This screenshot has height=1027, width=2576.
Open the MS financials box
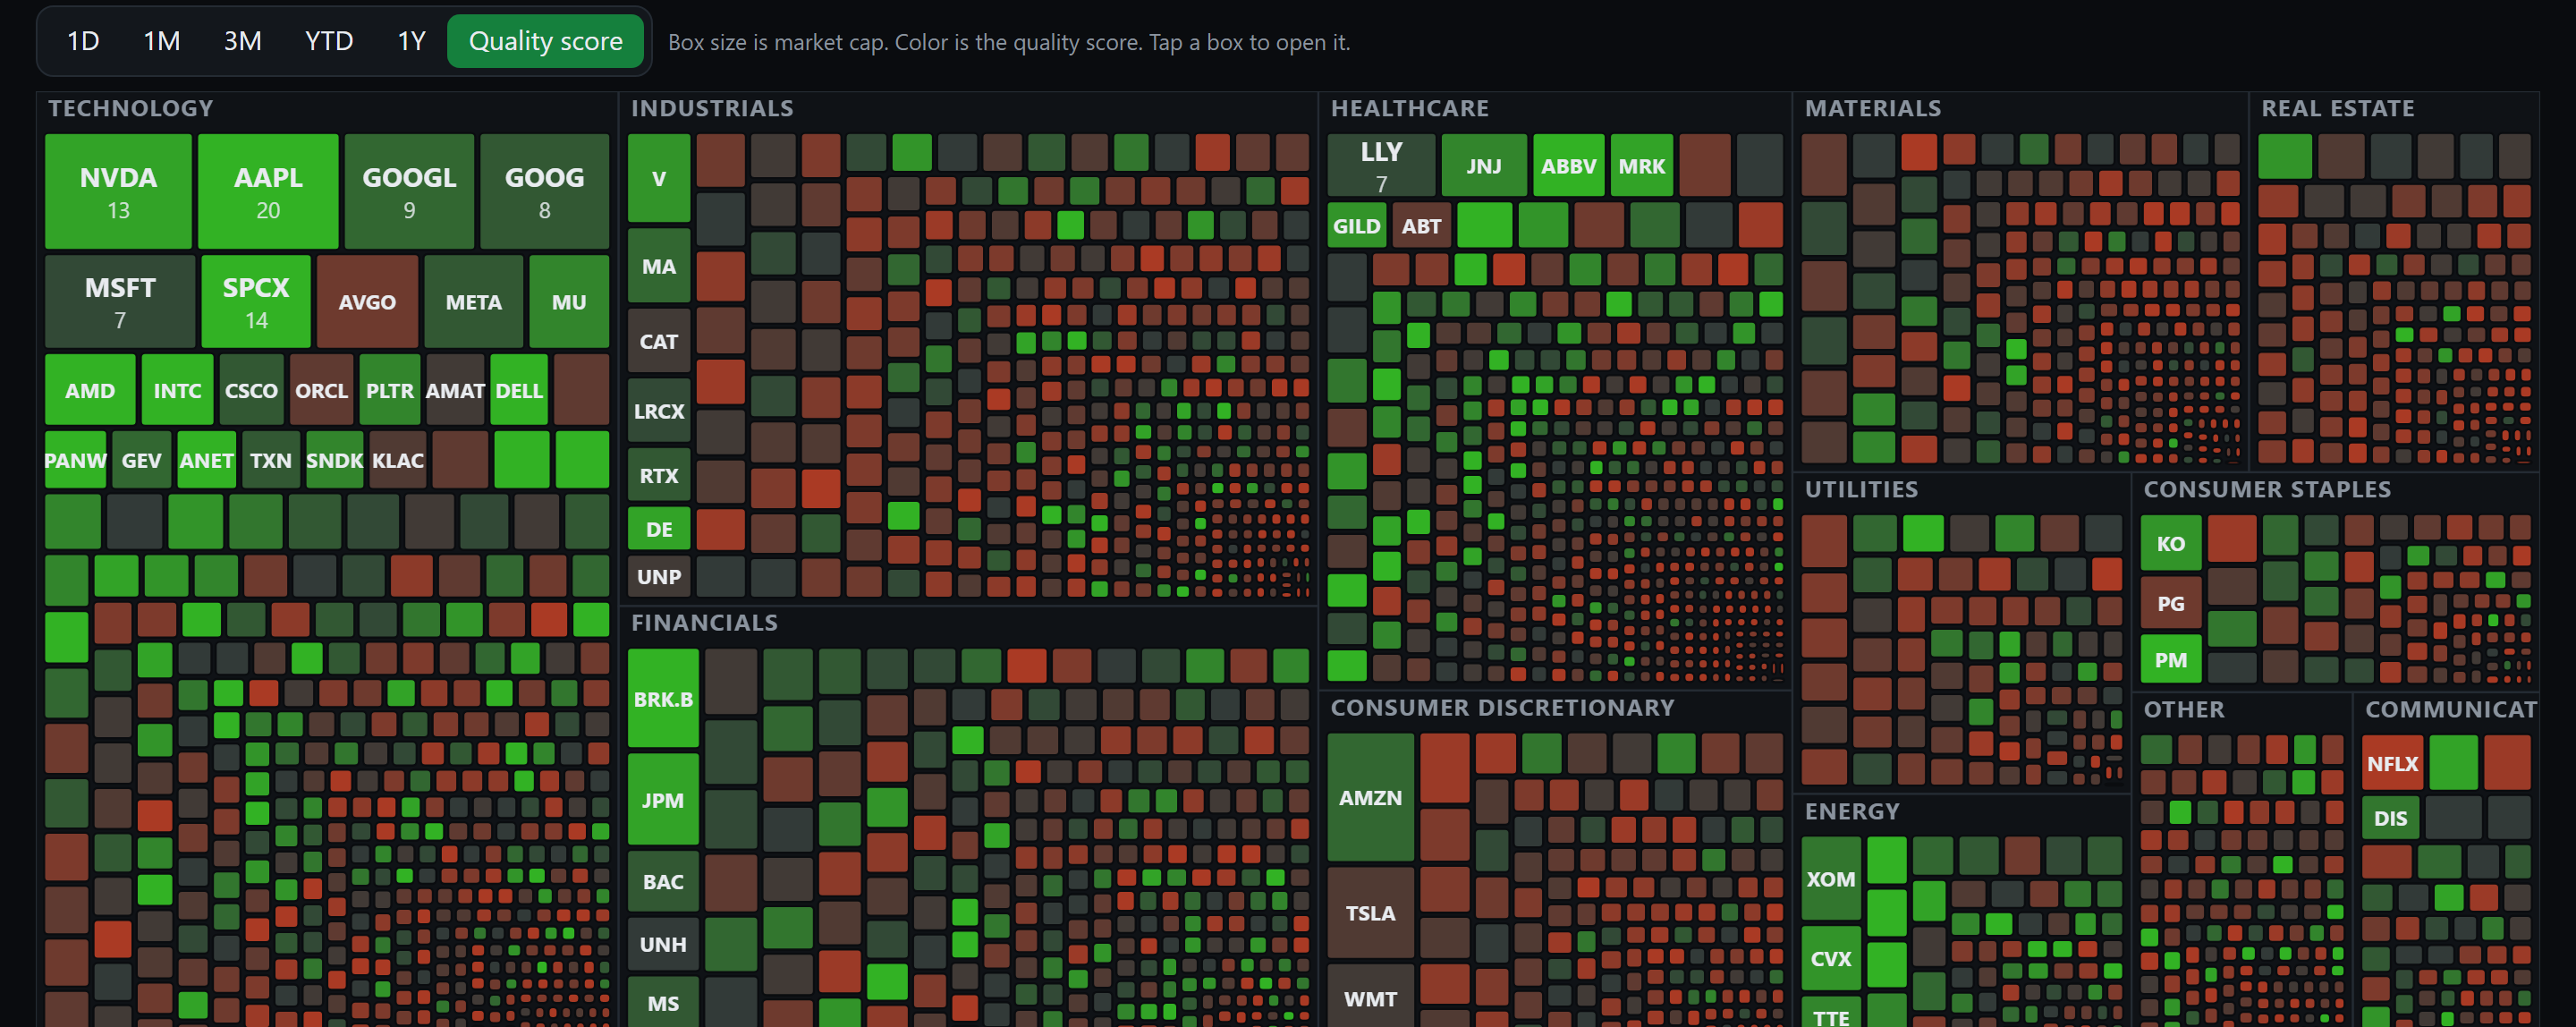tap(663, 1001)
